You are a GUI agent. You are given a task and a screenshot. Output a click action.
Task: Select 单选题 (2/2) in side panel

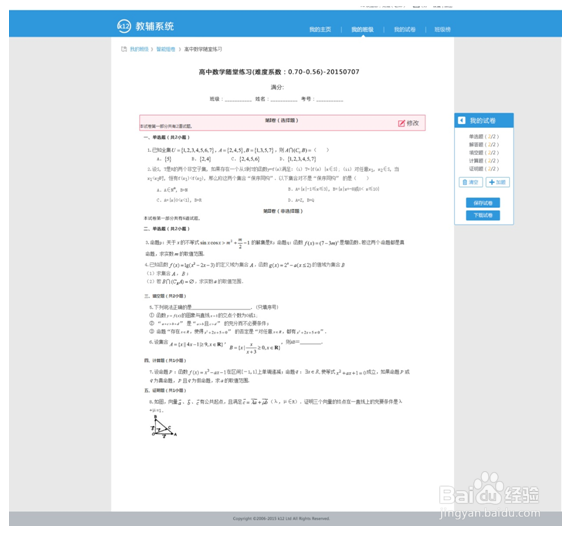pos(484,137)
